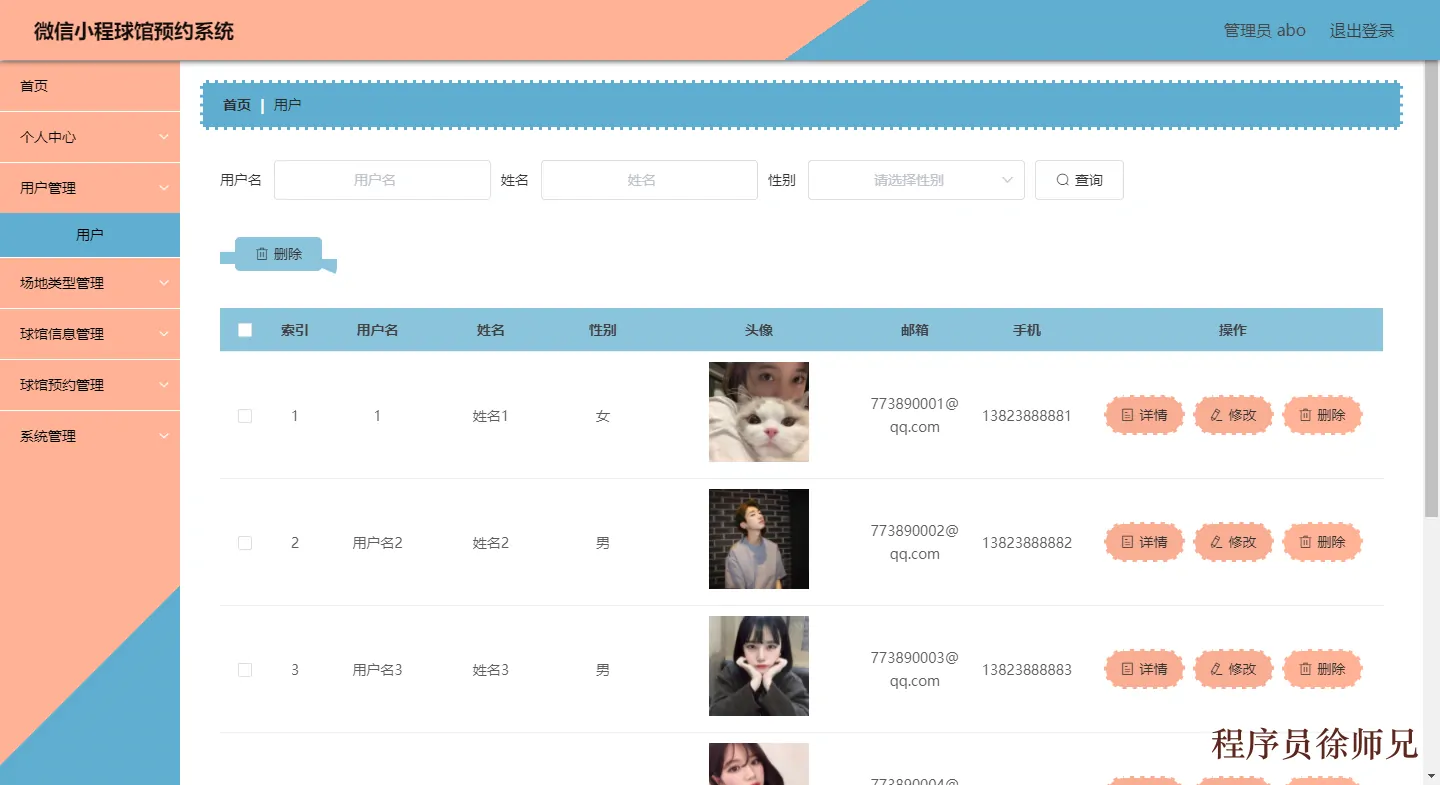1440x785 pixels.
Task: Run search with 查询 button
Action: (1079, 180)
